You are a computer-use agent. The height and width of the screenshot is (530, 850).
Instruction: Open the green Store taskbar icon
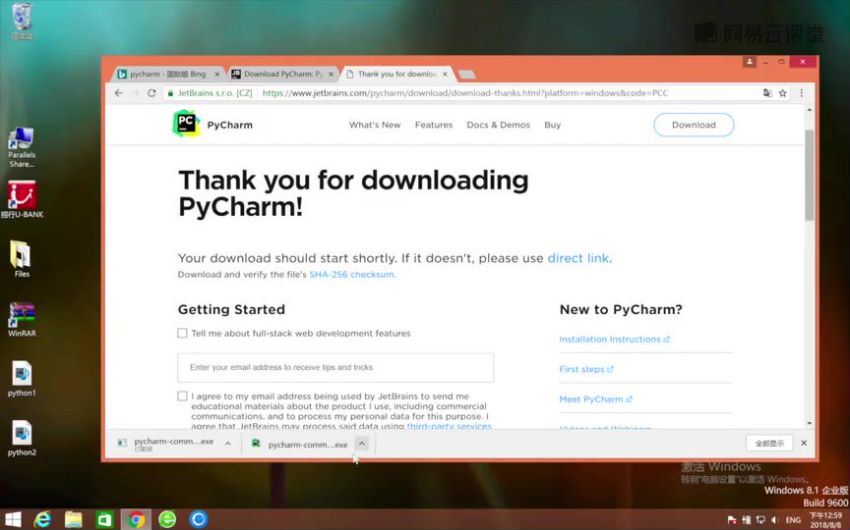coord(104,519)
